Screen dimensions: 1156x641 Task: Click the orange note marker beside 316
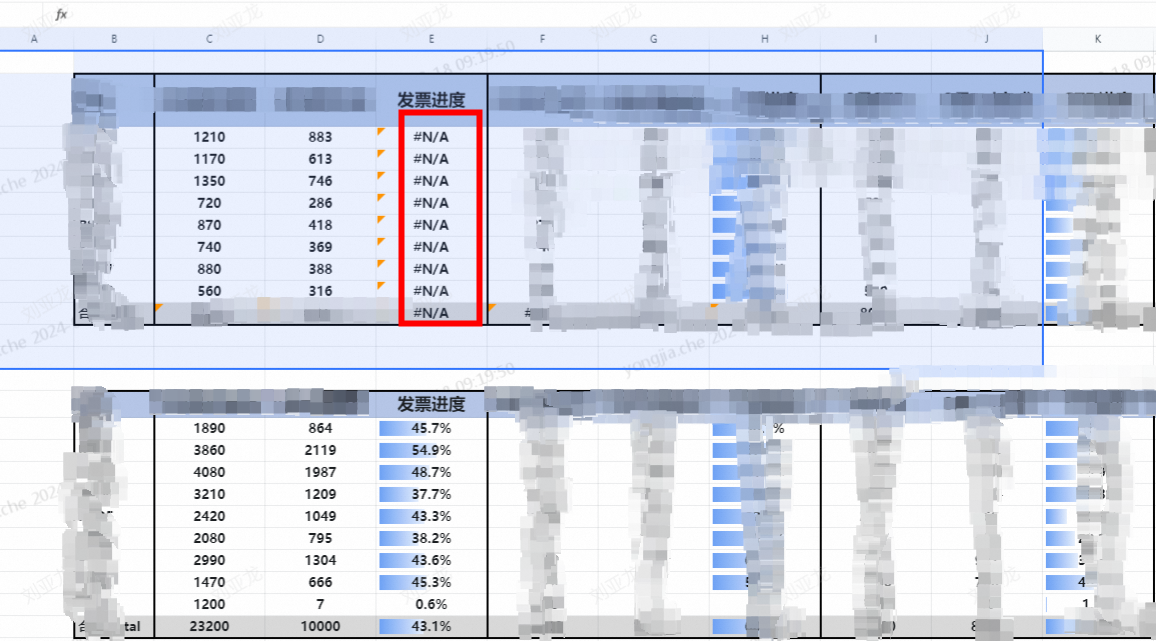tap(380, 285)
